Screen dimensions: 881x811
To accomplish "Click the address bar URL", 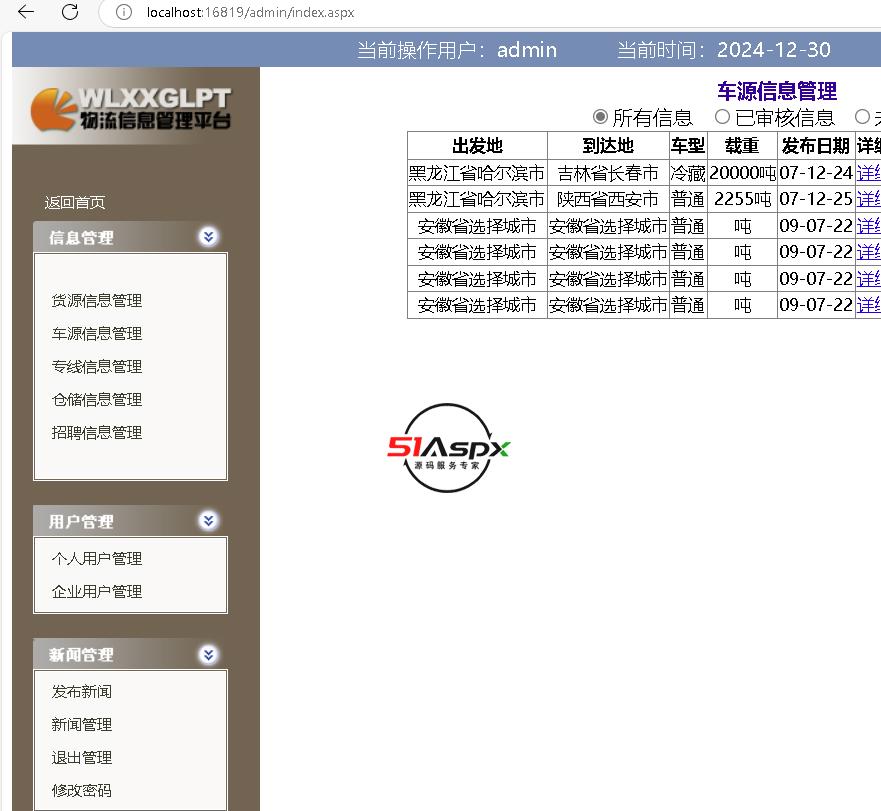I will 250,12.
